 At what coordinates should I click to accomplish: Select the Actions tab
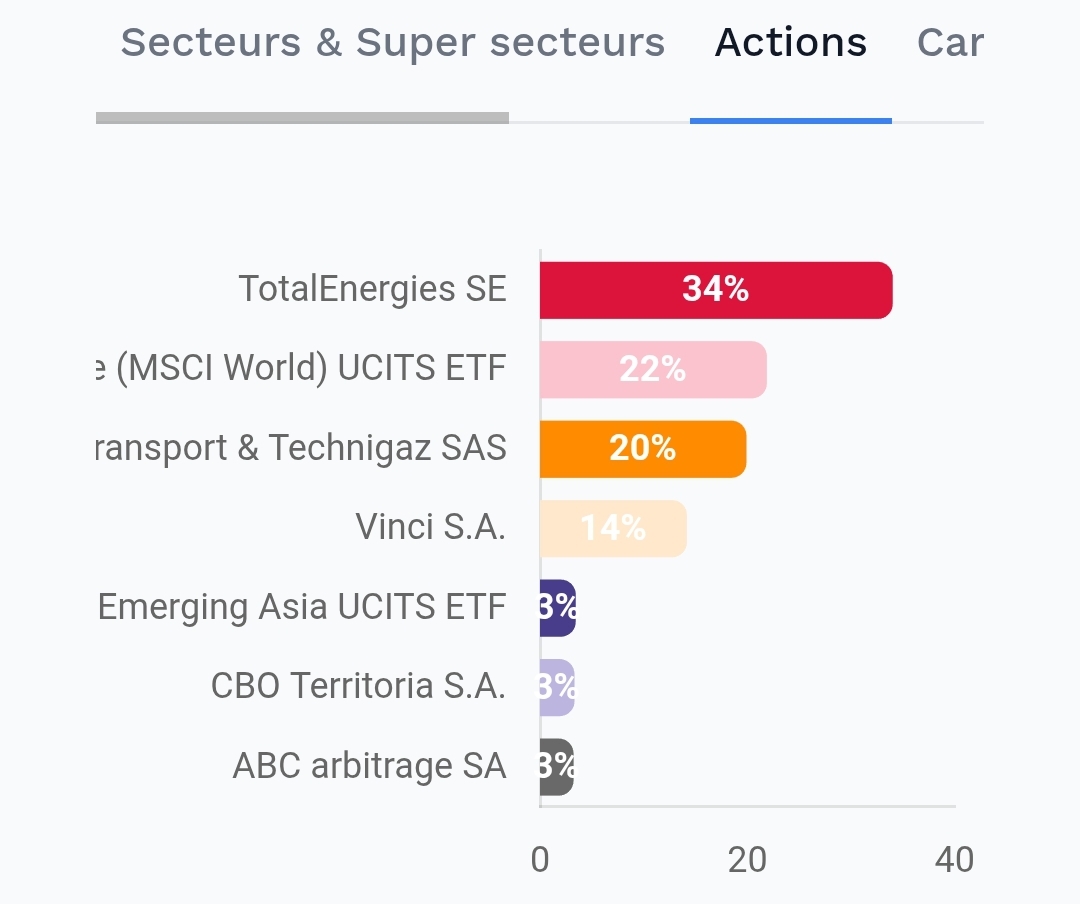point(791,43)
